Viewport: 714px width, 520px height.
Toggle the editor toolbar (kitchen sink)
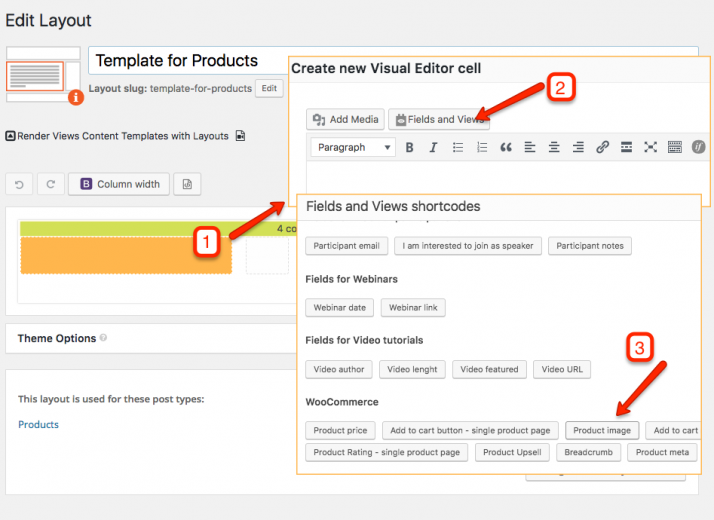pos(674,147)
